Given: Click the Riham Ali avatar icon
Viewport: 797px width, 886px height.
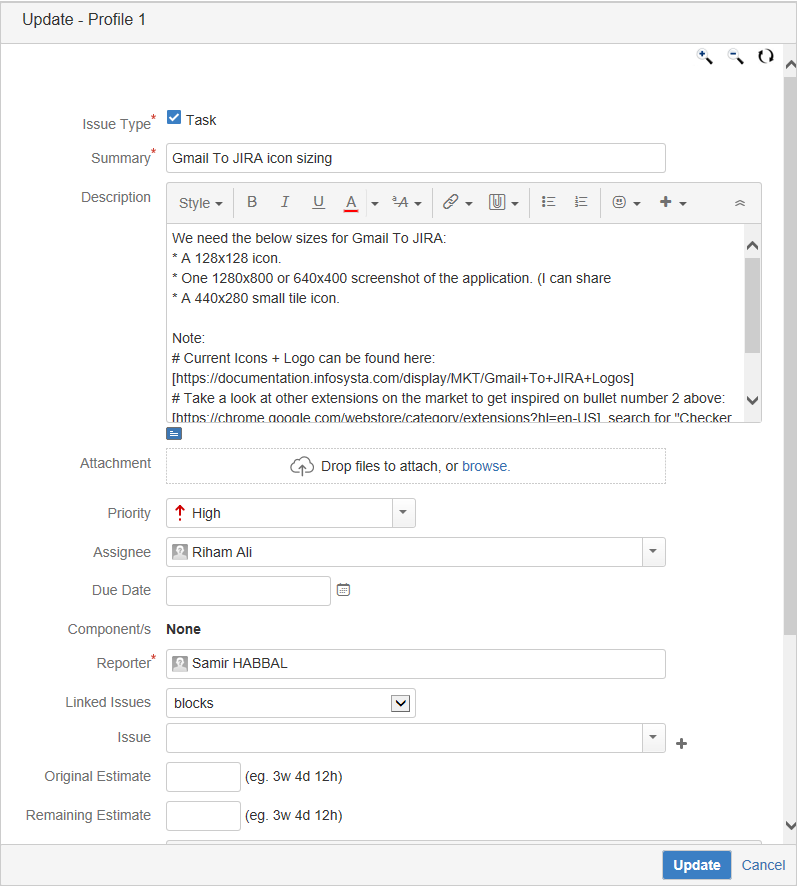Looking at the screenshot, I should pos(180,552).
